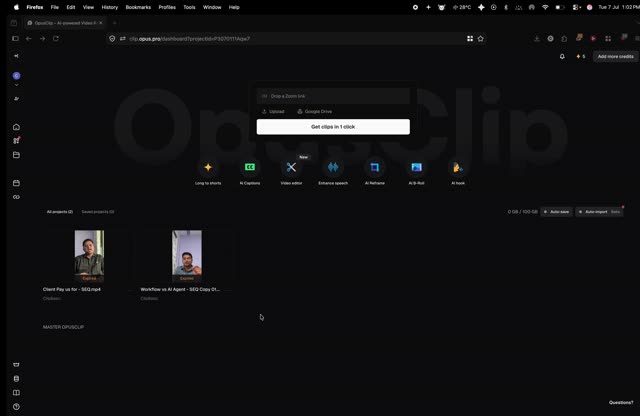Open the help circle icon at sidebar bottom

pyautogui.click(x=16, y=407)
